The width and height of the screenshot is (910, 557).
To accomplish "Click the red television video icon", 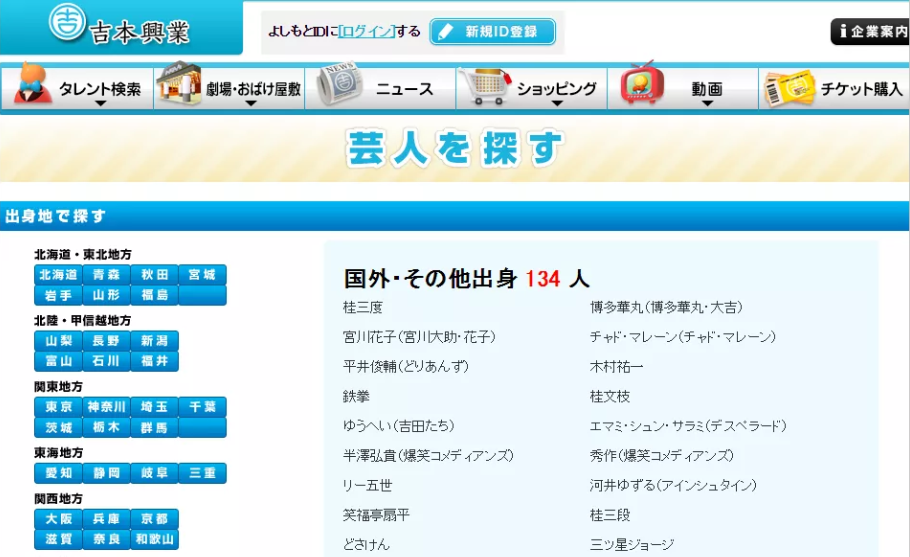I will coord(641,84).
